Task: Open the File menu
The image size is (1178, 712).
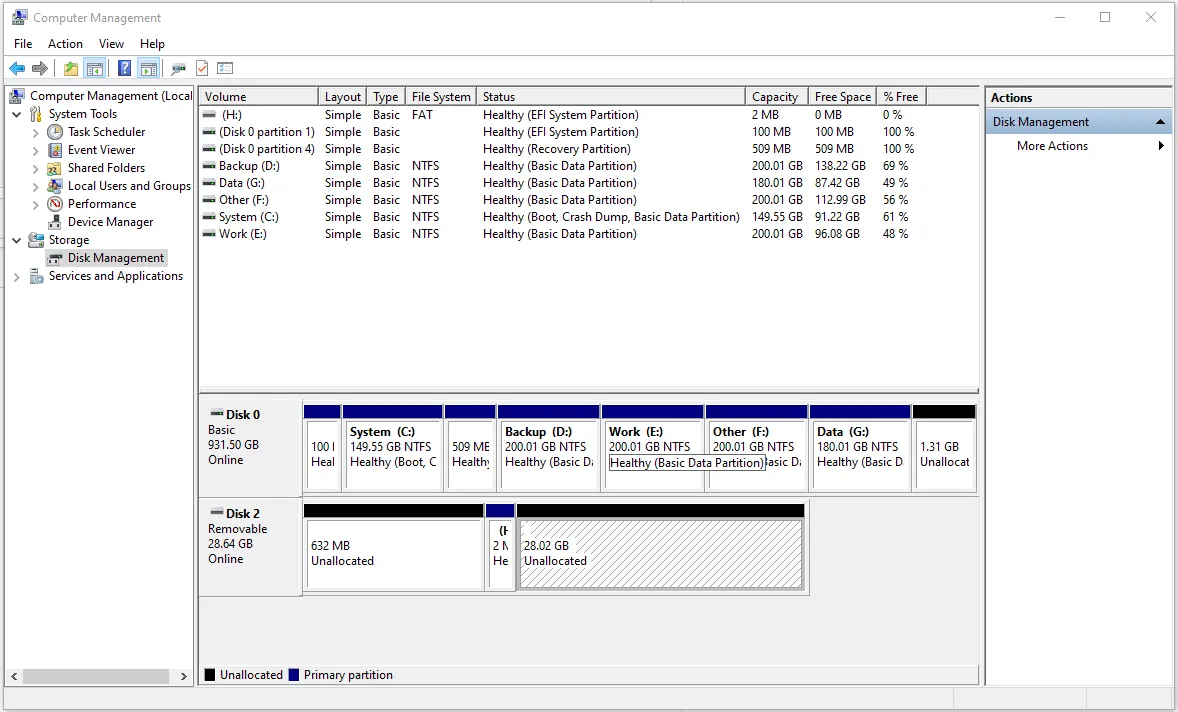Action: (23, 44)
